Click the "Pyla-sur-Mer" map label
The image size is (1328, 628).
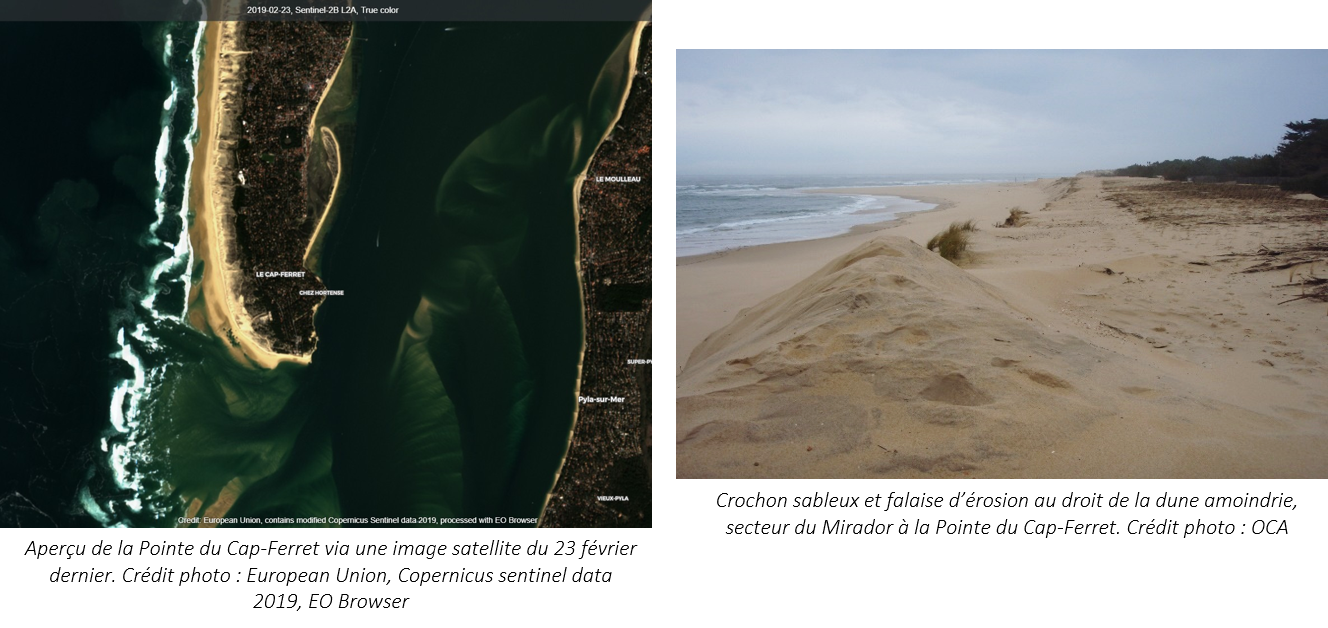click(602, 399)
